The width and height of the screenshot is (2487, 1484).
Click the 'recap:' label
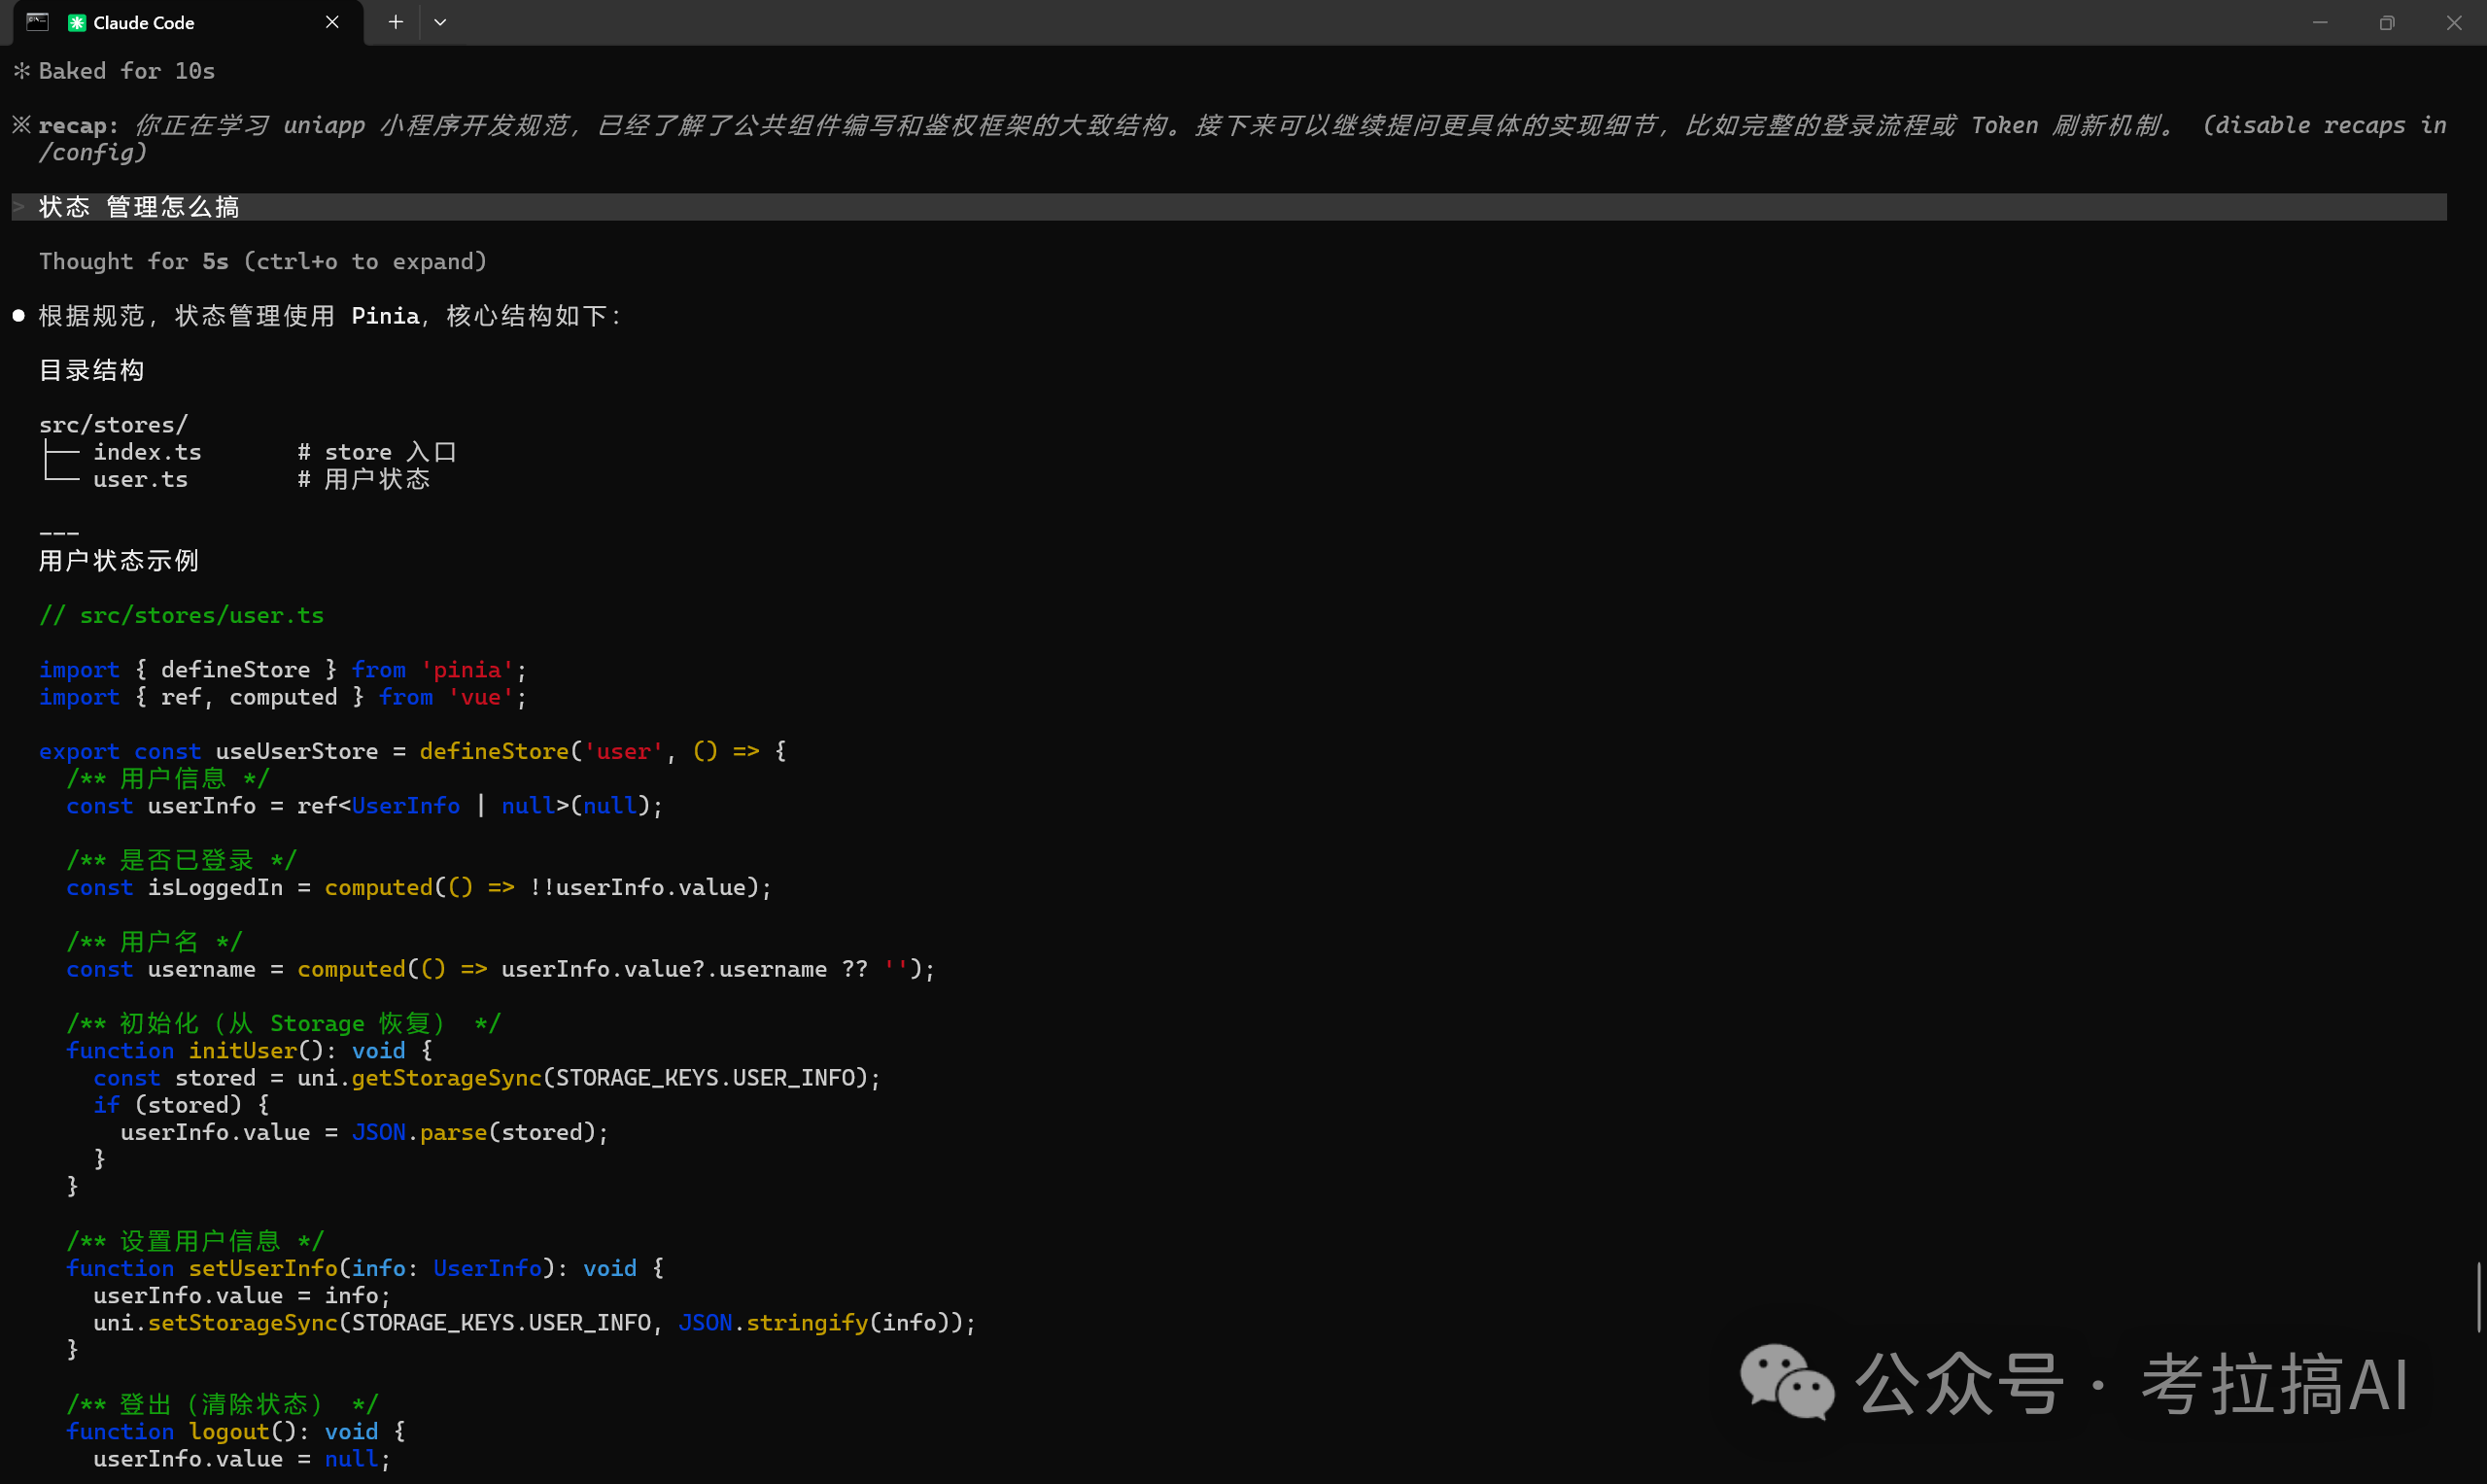tap(78, 126)
